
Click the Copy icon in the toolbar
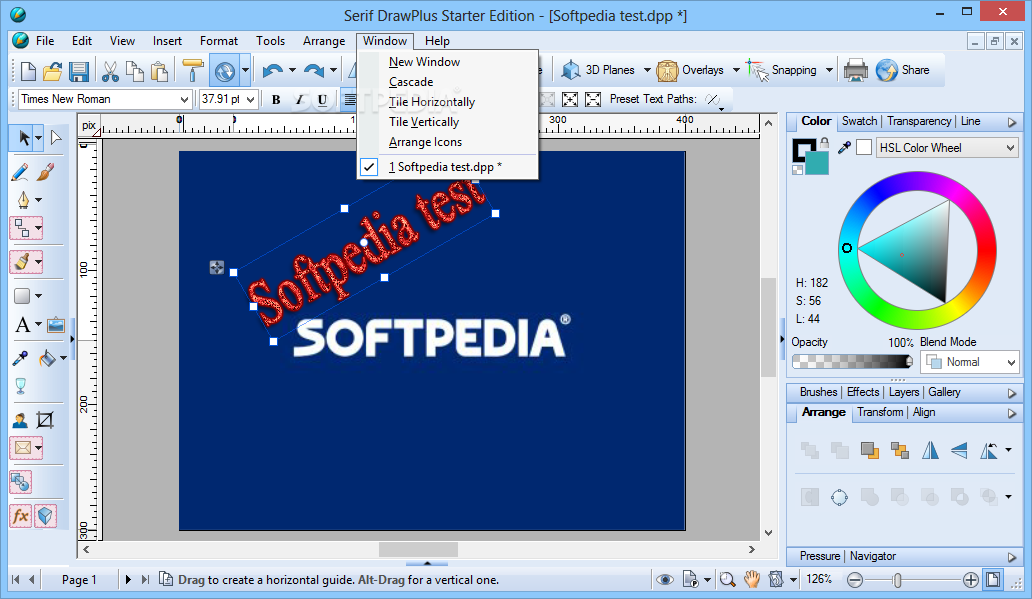point(135,70)
